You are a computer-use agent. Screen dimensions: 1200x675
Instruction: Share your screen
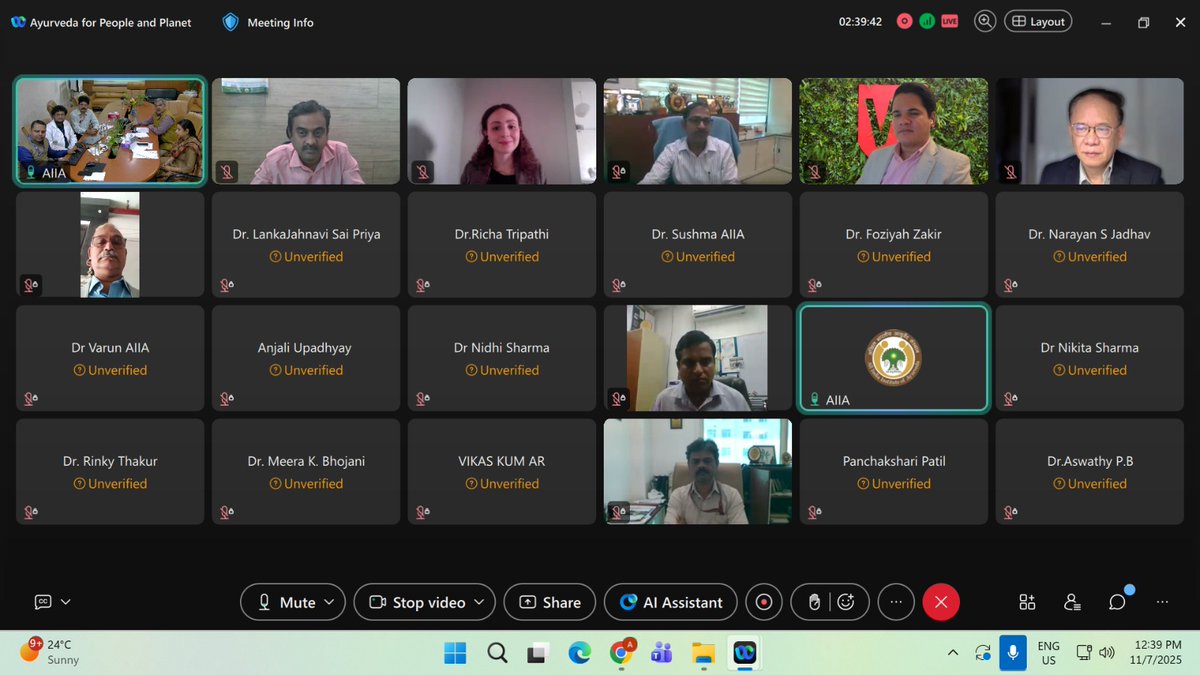point(549,602)
